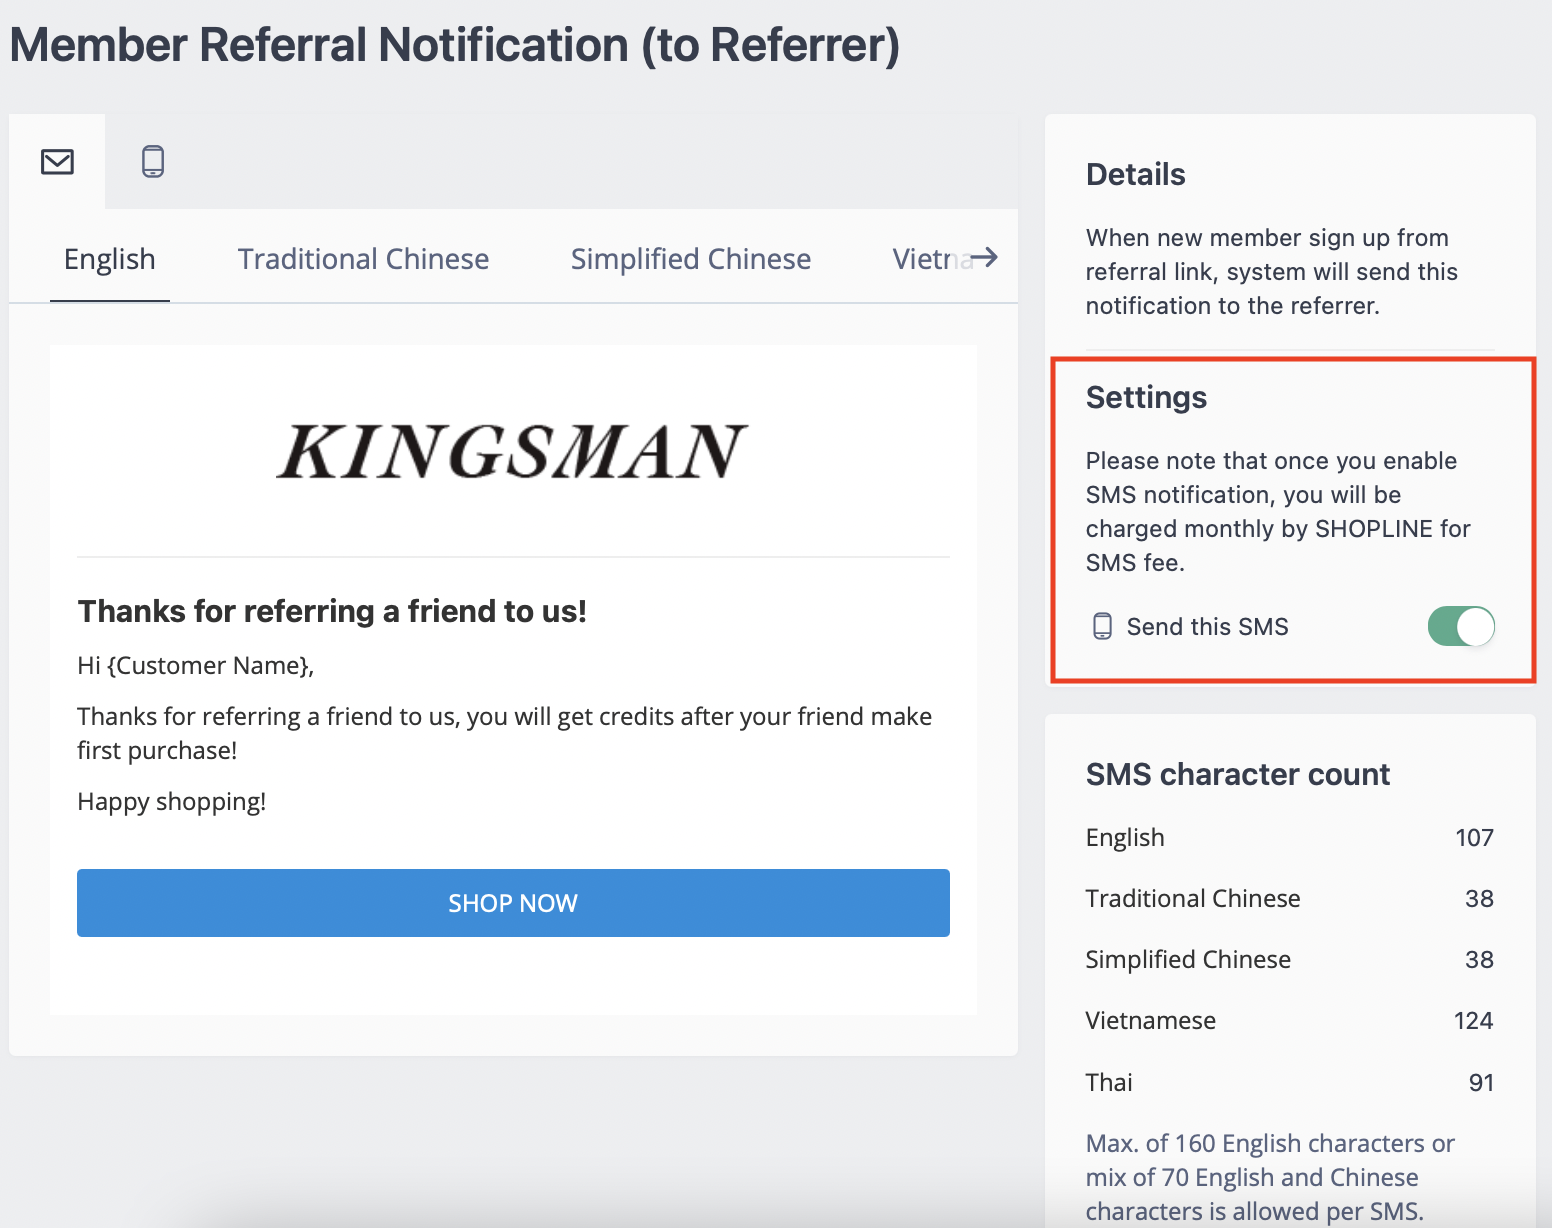Click the Vietnamese character count row
Viewport: 1552px width, 1228px height.
1290,1021
